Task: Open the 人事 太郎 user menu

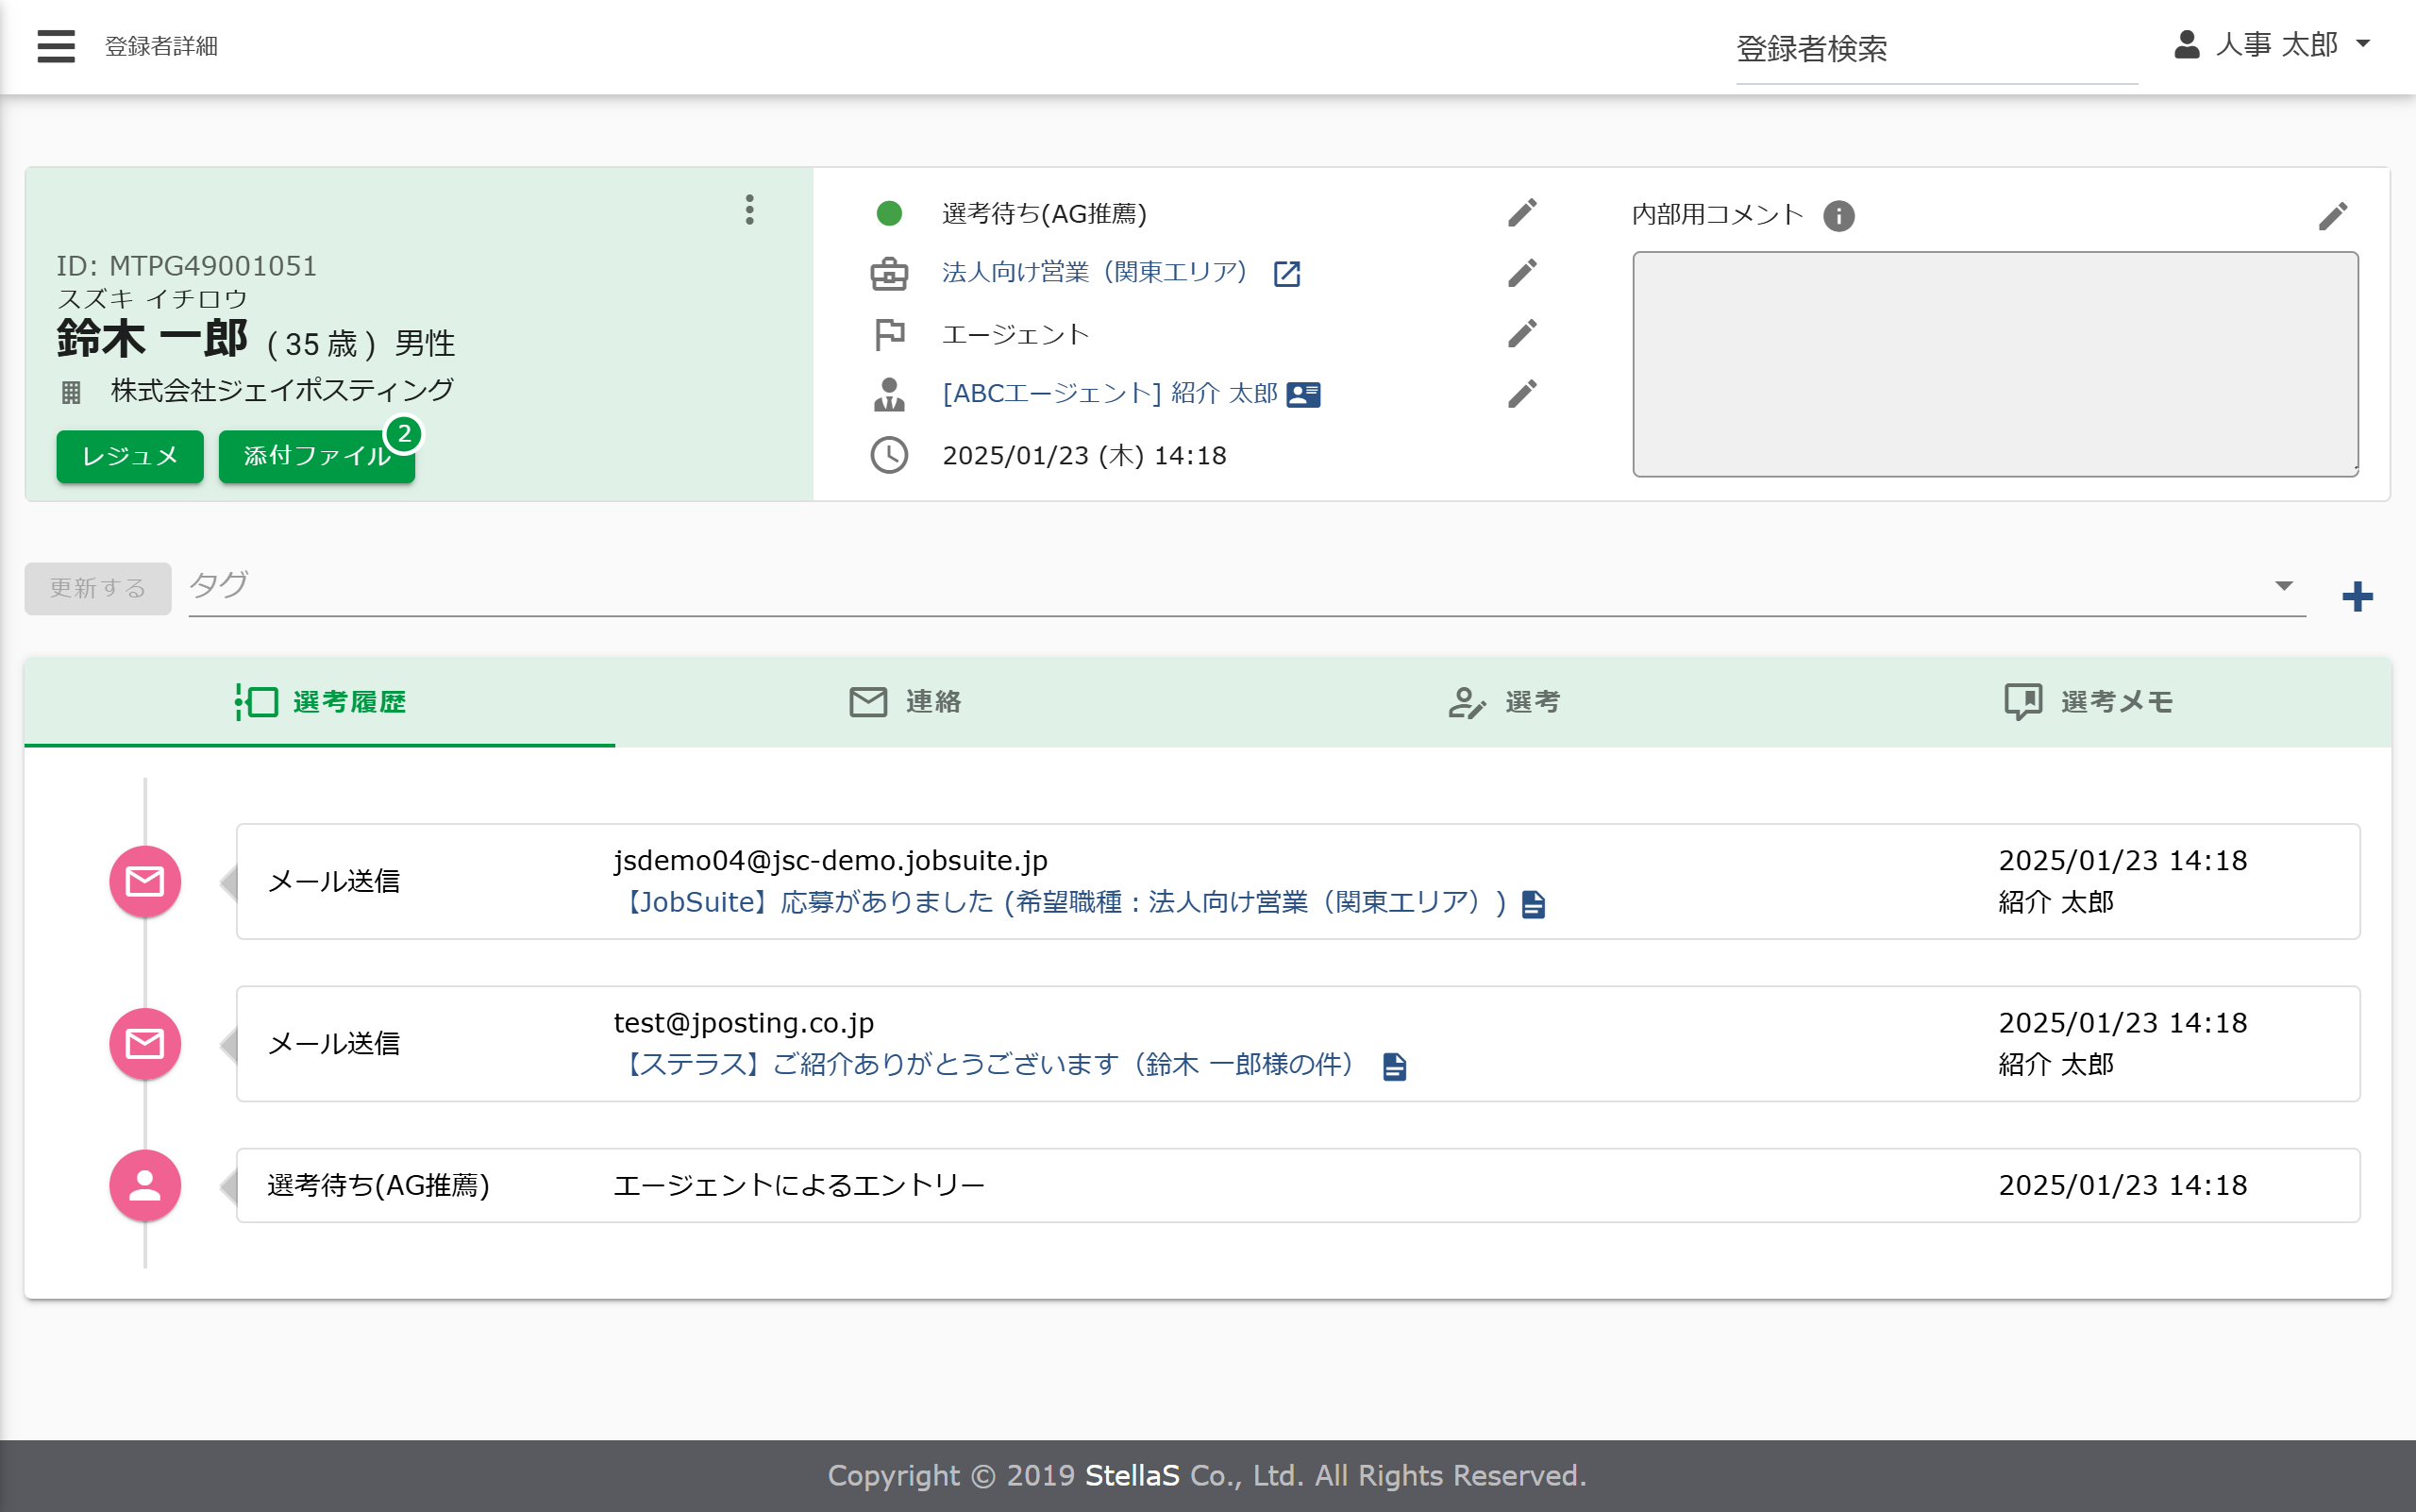Action: [2272, 45]
